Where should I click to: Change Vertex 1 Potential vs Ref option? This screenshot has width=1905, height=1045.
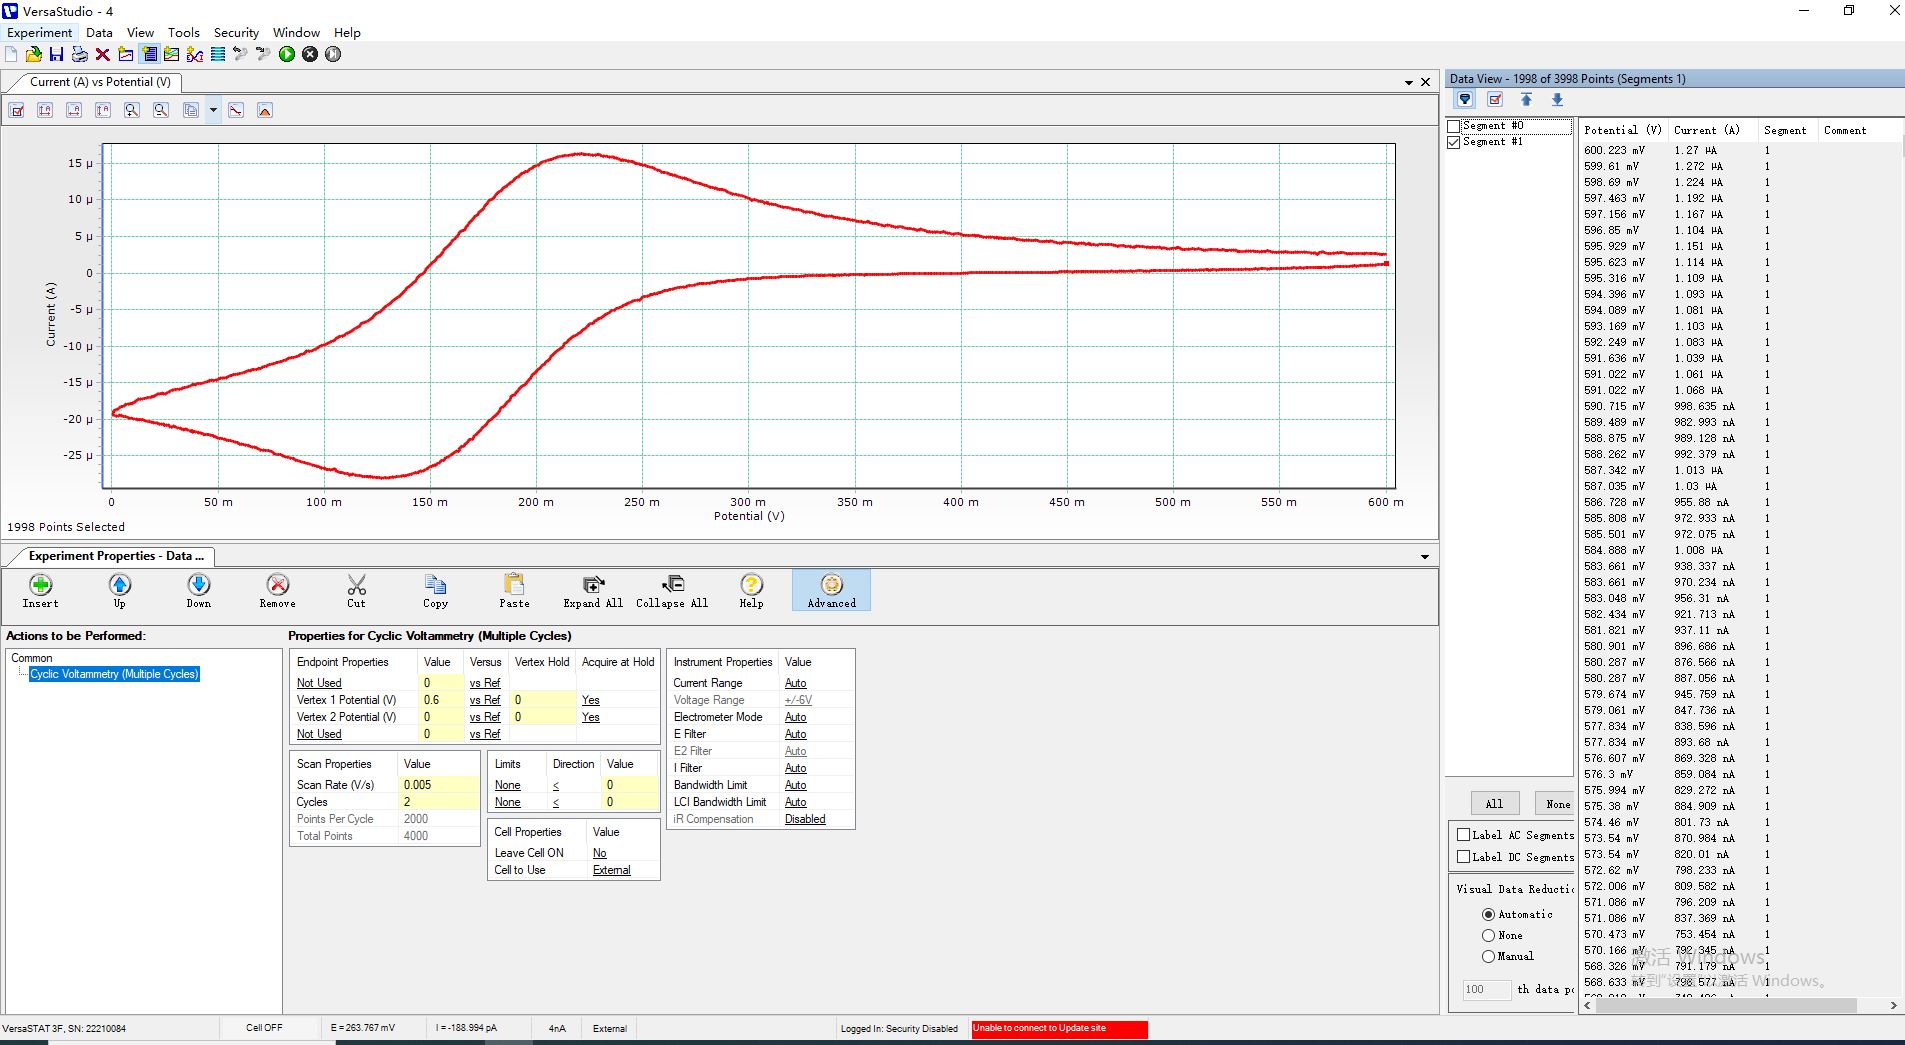point(485,700)
